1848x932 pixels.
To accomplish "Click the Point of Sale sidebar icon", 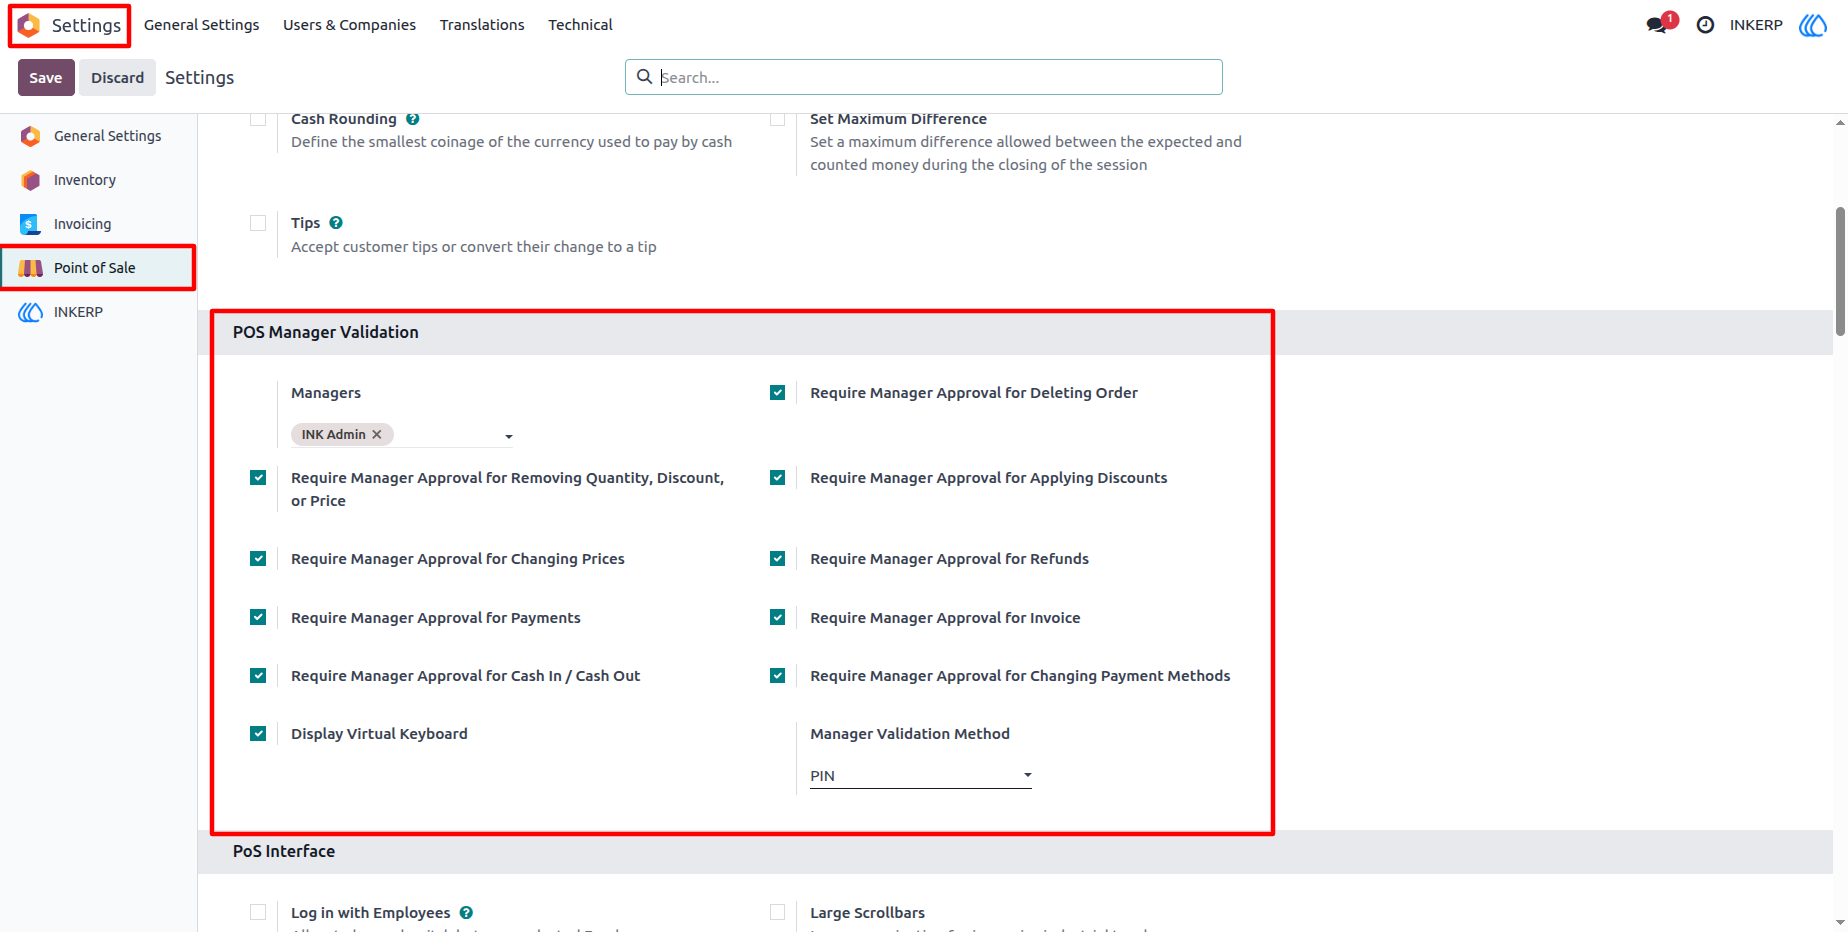I will coord(31,268).
